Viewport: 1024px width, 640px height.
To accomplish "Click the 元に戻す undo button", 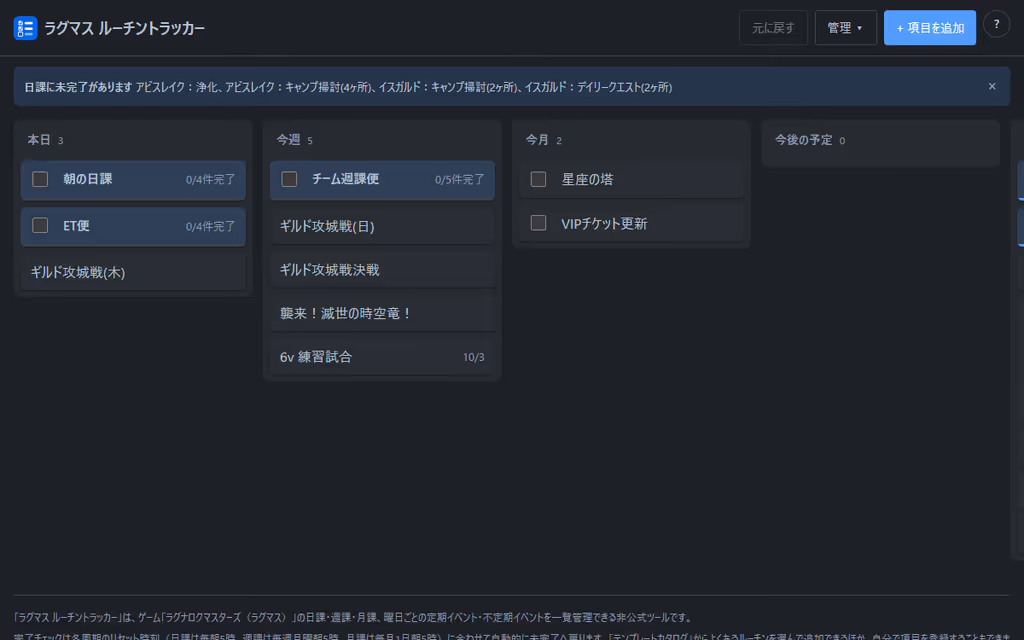I will (773, 27).
